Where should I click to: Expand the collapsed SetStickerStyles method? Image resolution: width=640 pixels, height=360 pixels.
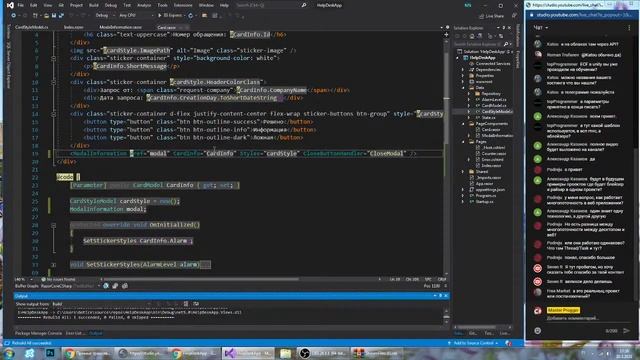tap(53, 265)
